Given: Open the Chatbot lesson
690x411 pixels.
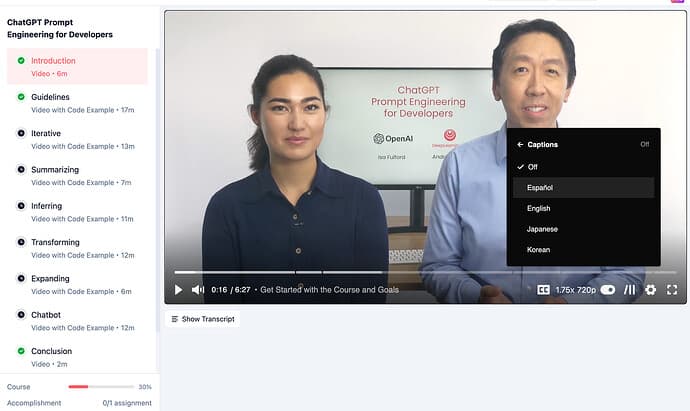Looking at the screenshot, I should point(77,321).
